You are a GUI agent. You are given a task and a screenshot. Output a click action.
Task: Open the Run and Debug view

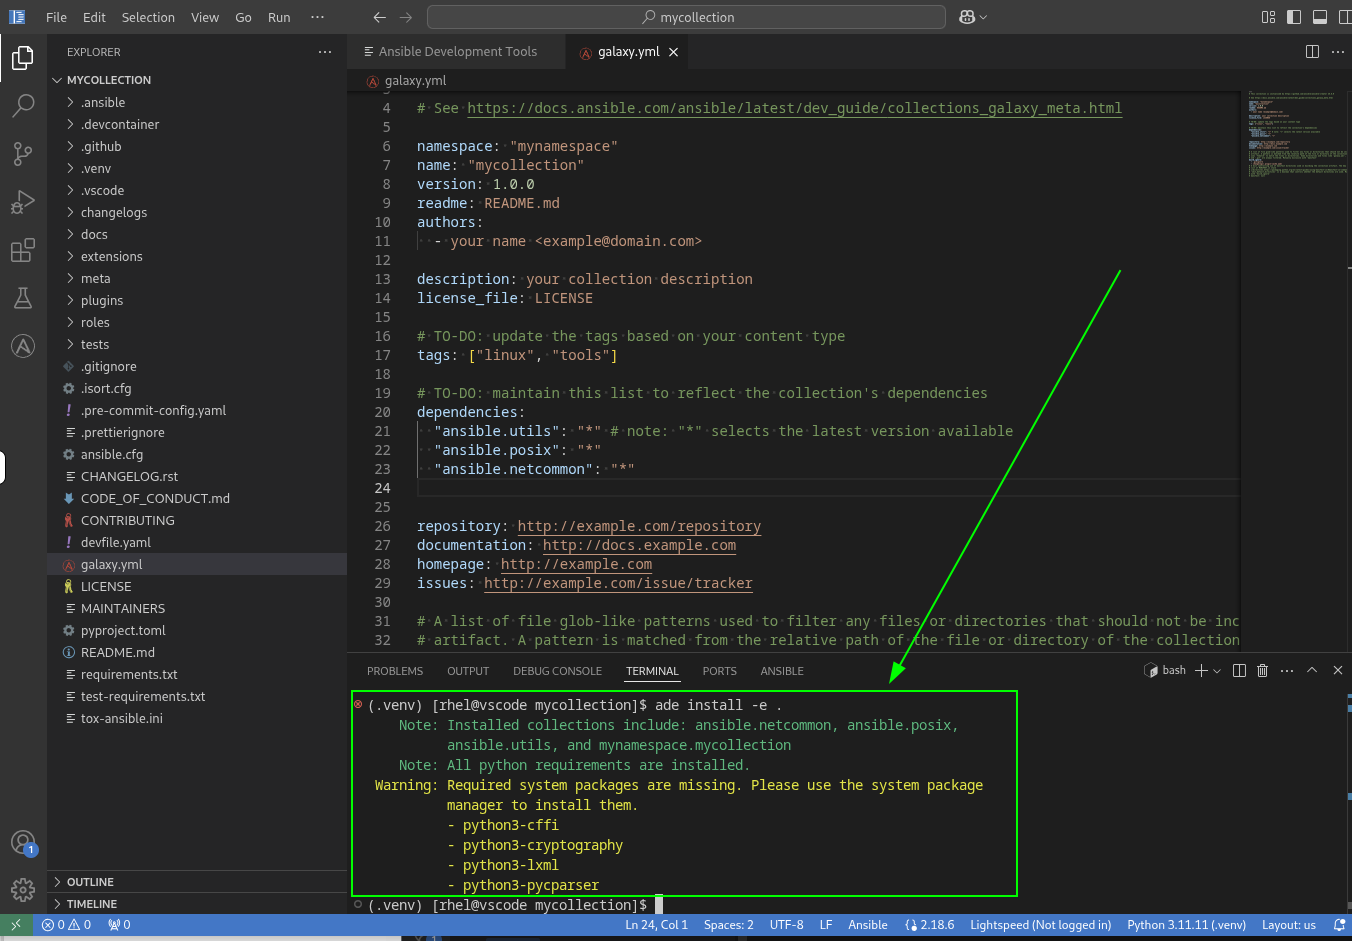(23, 202)
